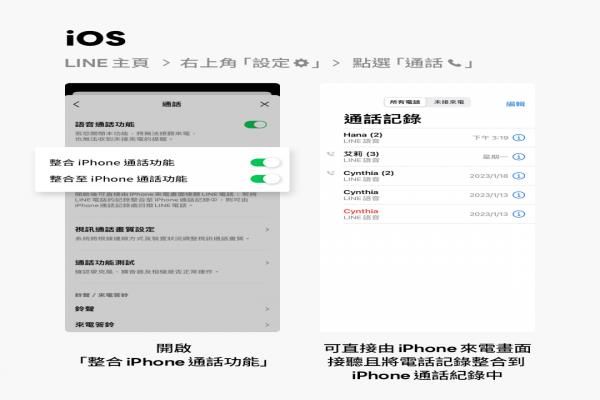Toggle the 整合 iPhone 通話功能 switch

(265, 162)
